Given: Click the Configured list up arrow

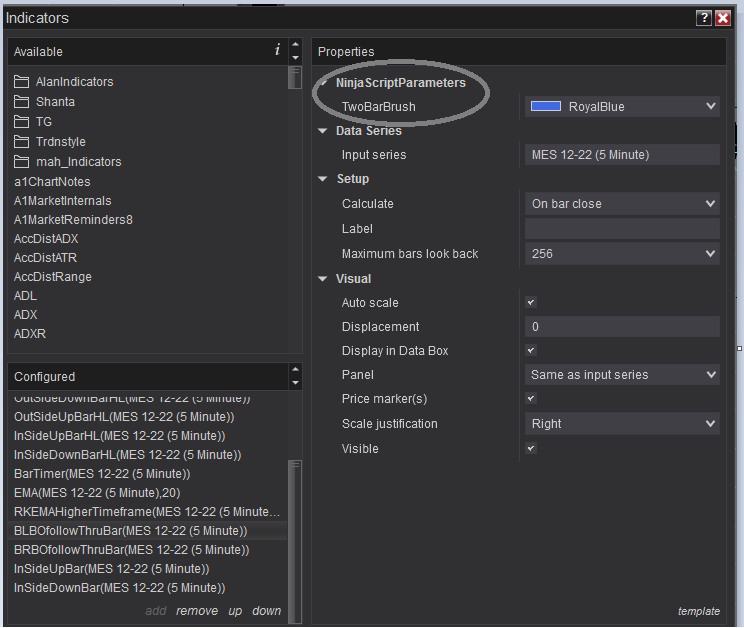Looking at the screenshot, I should [295, 369].
